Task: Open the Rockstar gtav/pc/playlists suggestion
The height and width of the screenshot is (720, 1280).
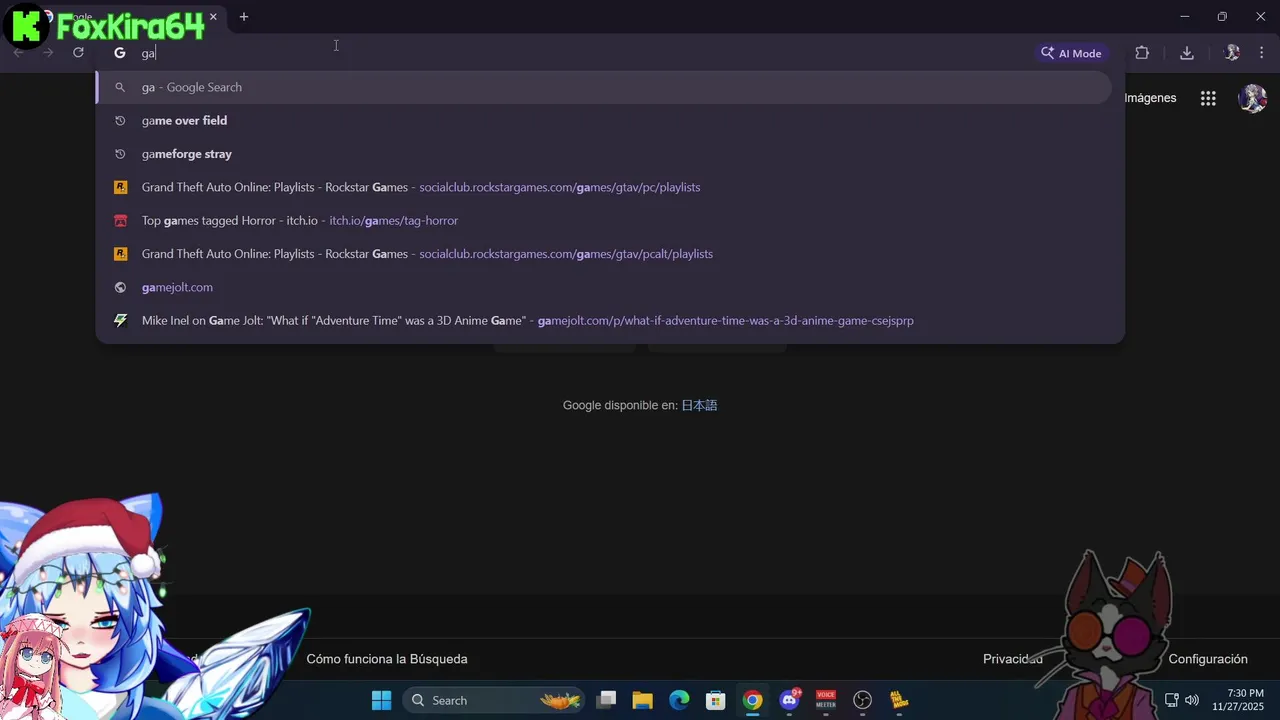Action: tap(604, 187)
